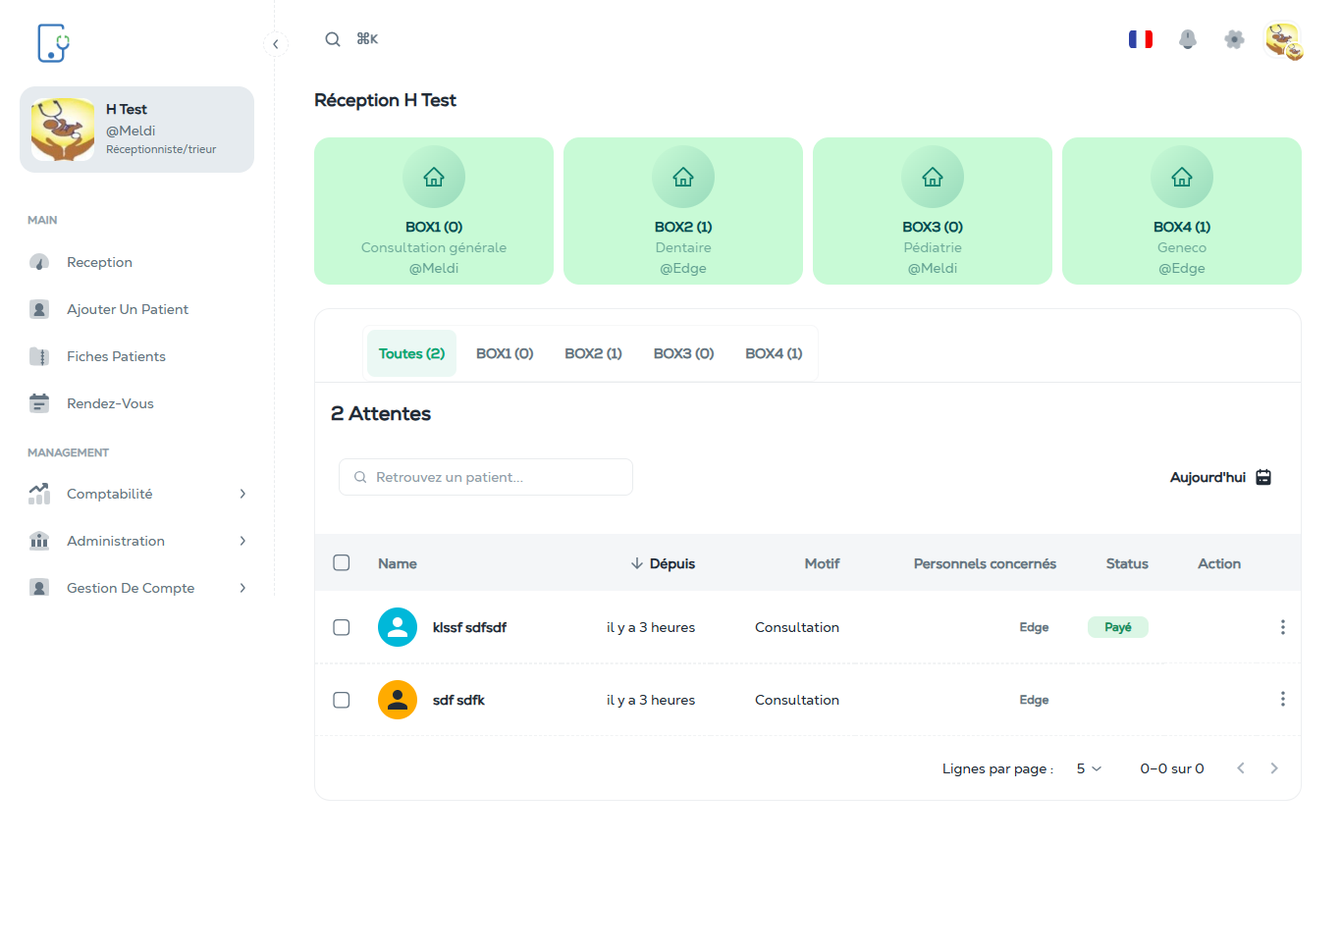This screenshot has width=1341, height=950.
Task: Open Reception in the sidebar menu
Action: point(137,262)
